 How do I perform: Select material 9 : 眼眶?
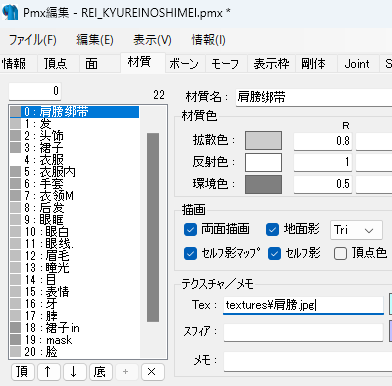tap(74, 220)
